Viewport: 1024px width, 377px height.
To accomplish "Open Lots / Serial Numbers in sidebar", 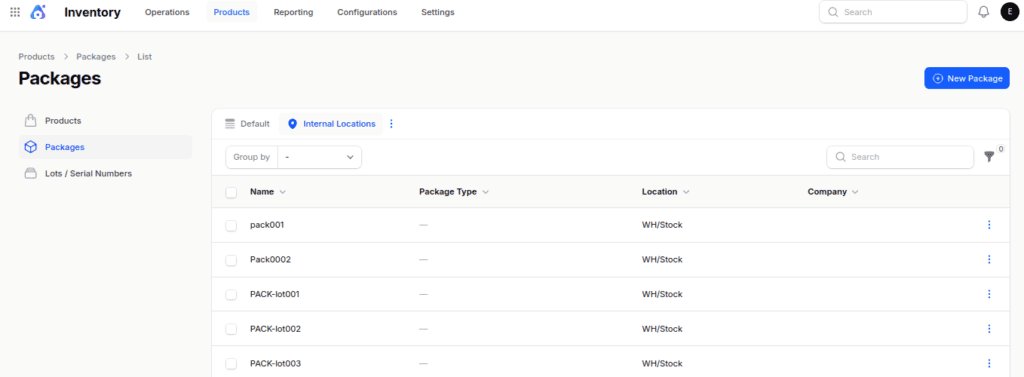I will click(x=105, y=173).
